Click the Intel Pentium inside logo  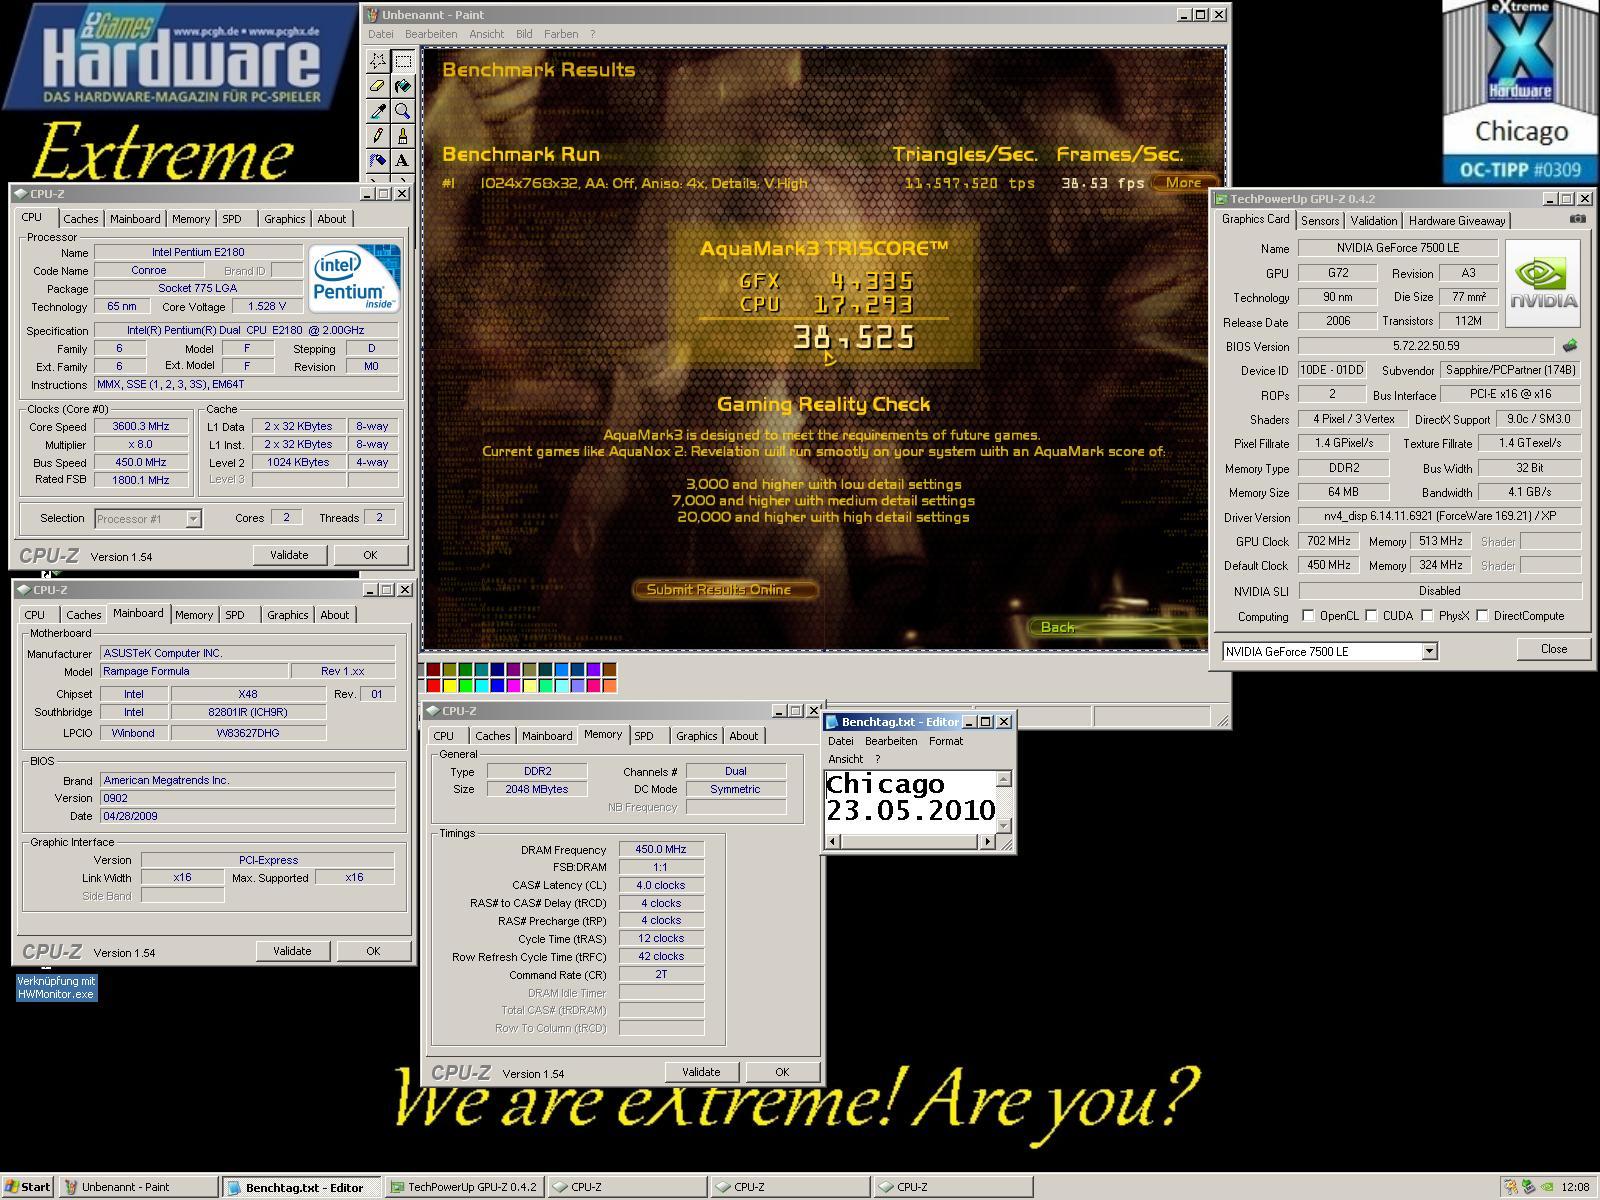[354, 277]
